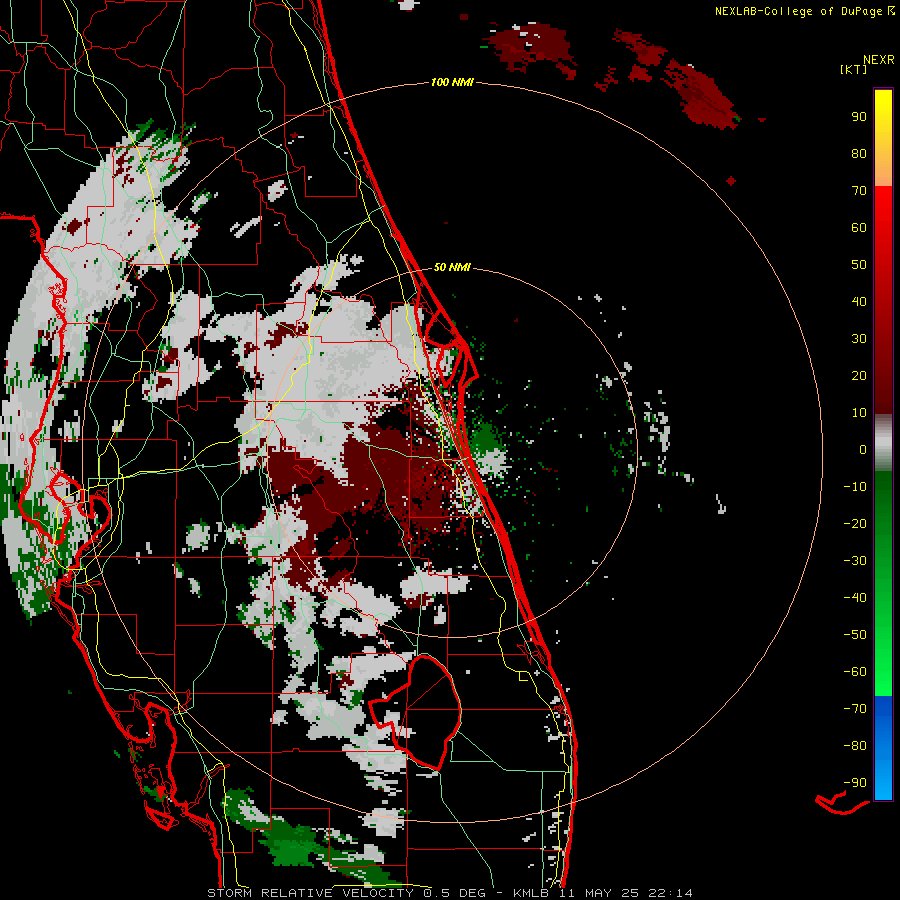Click the 60 value on the velocity scale

(x=859, y=228)
